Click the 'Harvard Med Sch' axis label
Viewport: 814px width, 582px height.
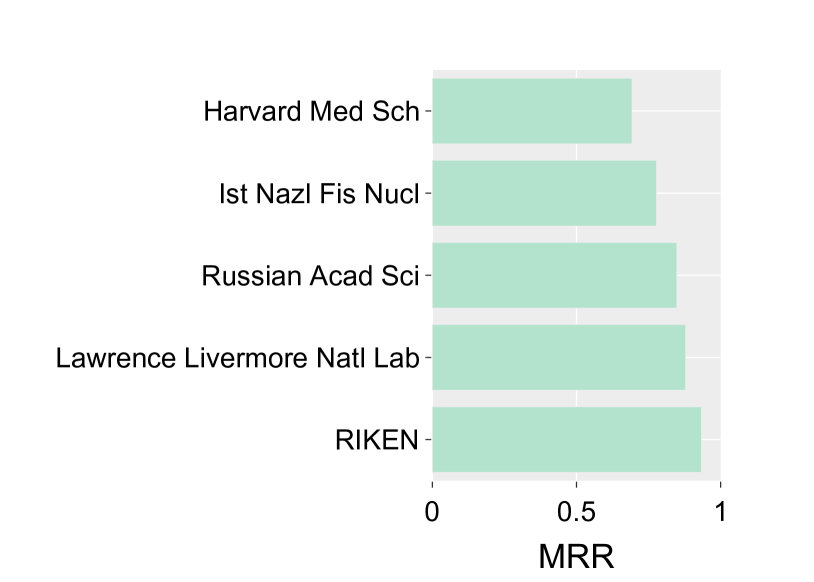[311, 111]
